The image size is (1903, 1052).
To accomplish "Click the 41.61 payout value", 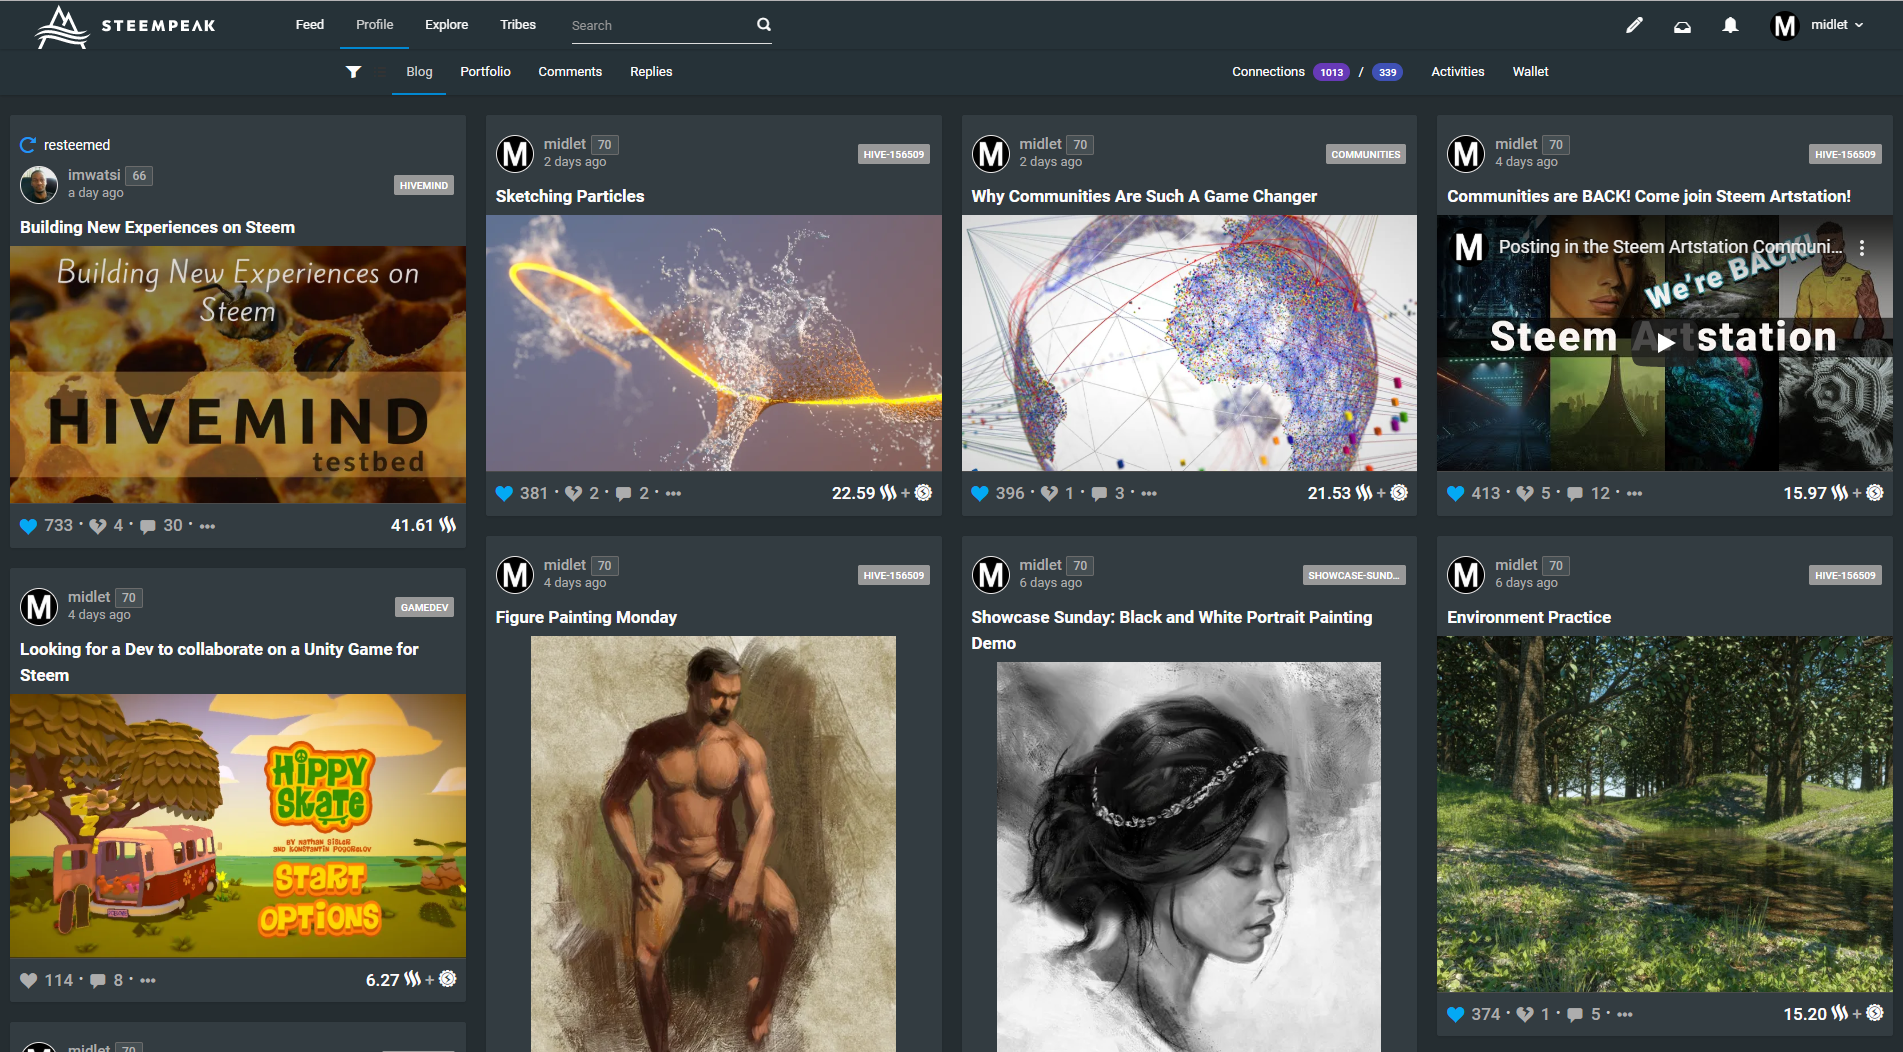I will (x=412, y=526).
